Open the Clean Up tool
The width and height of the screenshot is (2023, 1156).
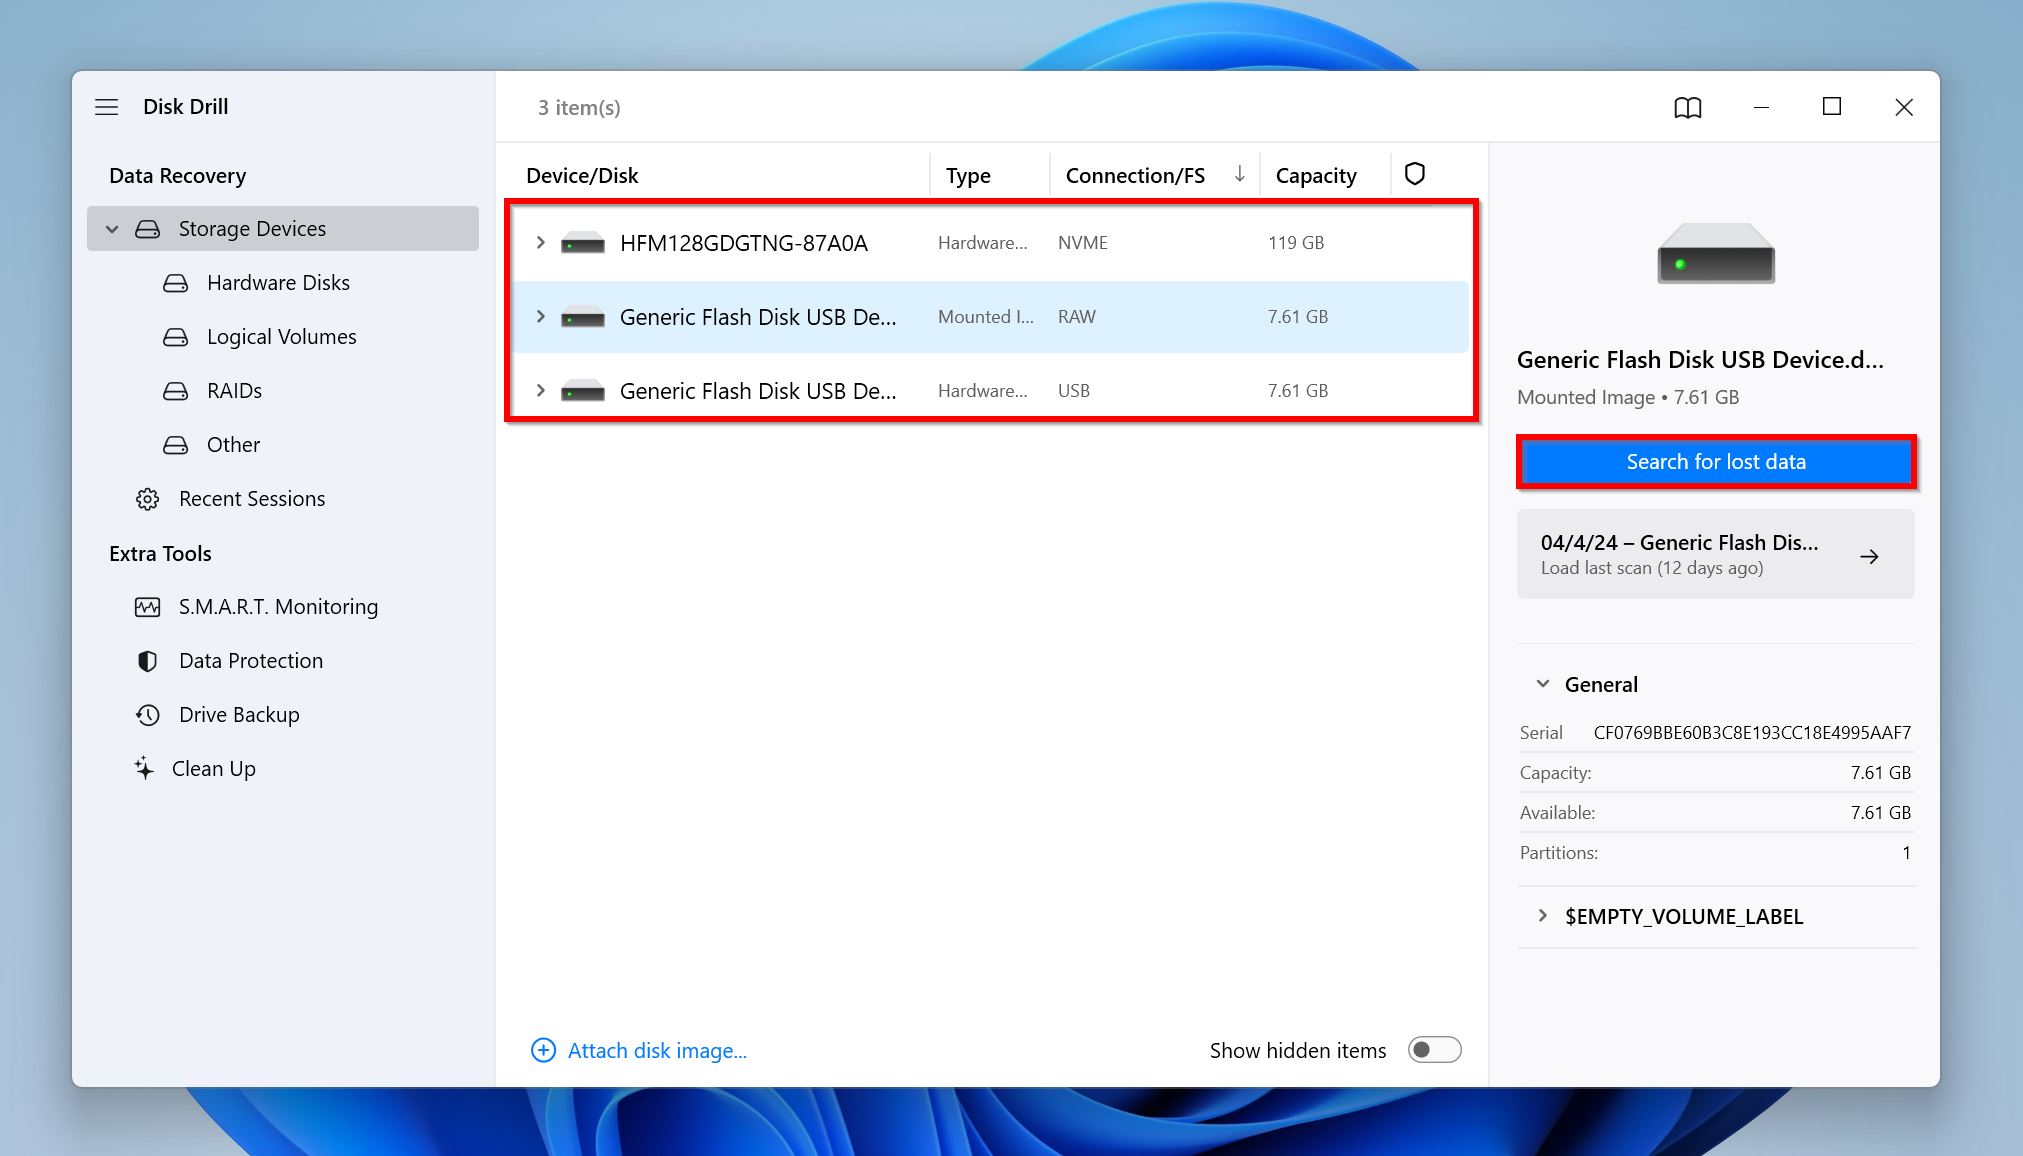[213, 768]
